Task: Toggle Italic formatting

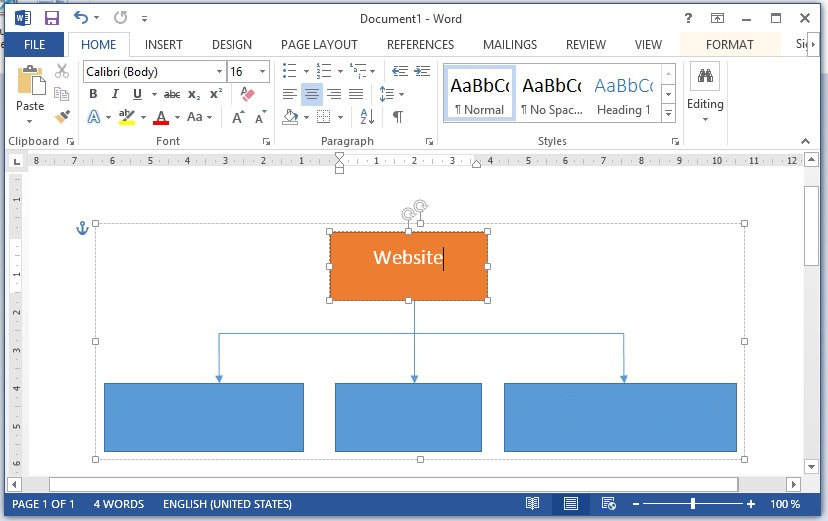Action: click(115, 94)
